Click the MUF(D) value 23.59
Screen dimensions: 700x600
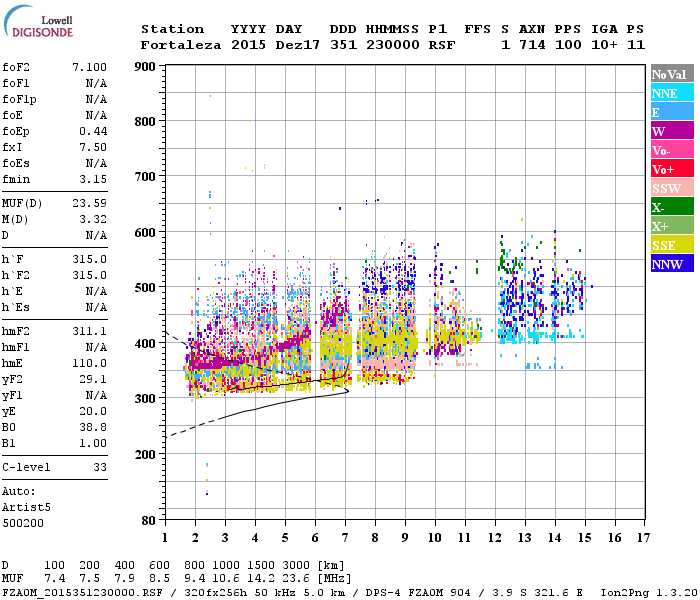tap(89, 203)
